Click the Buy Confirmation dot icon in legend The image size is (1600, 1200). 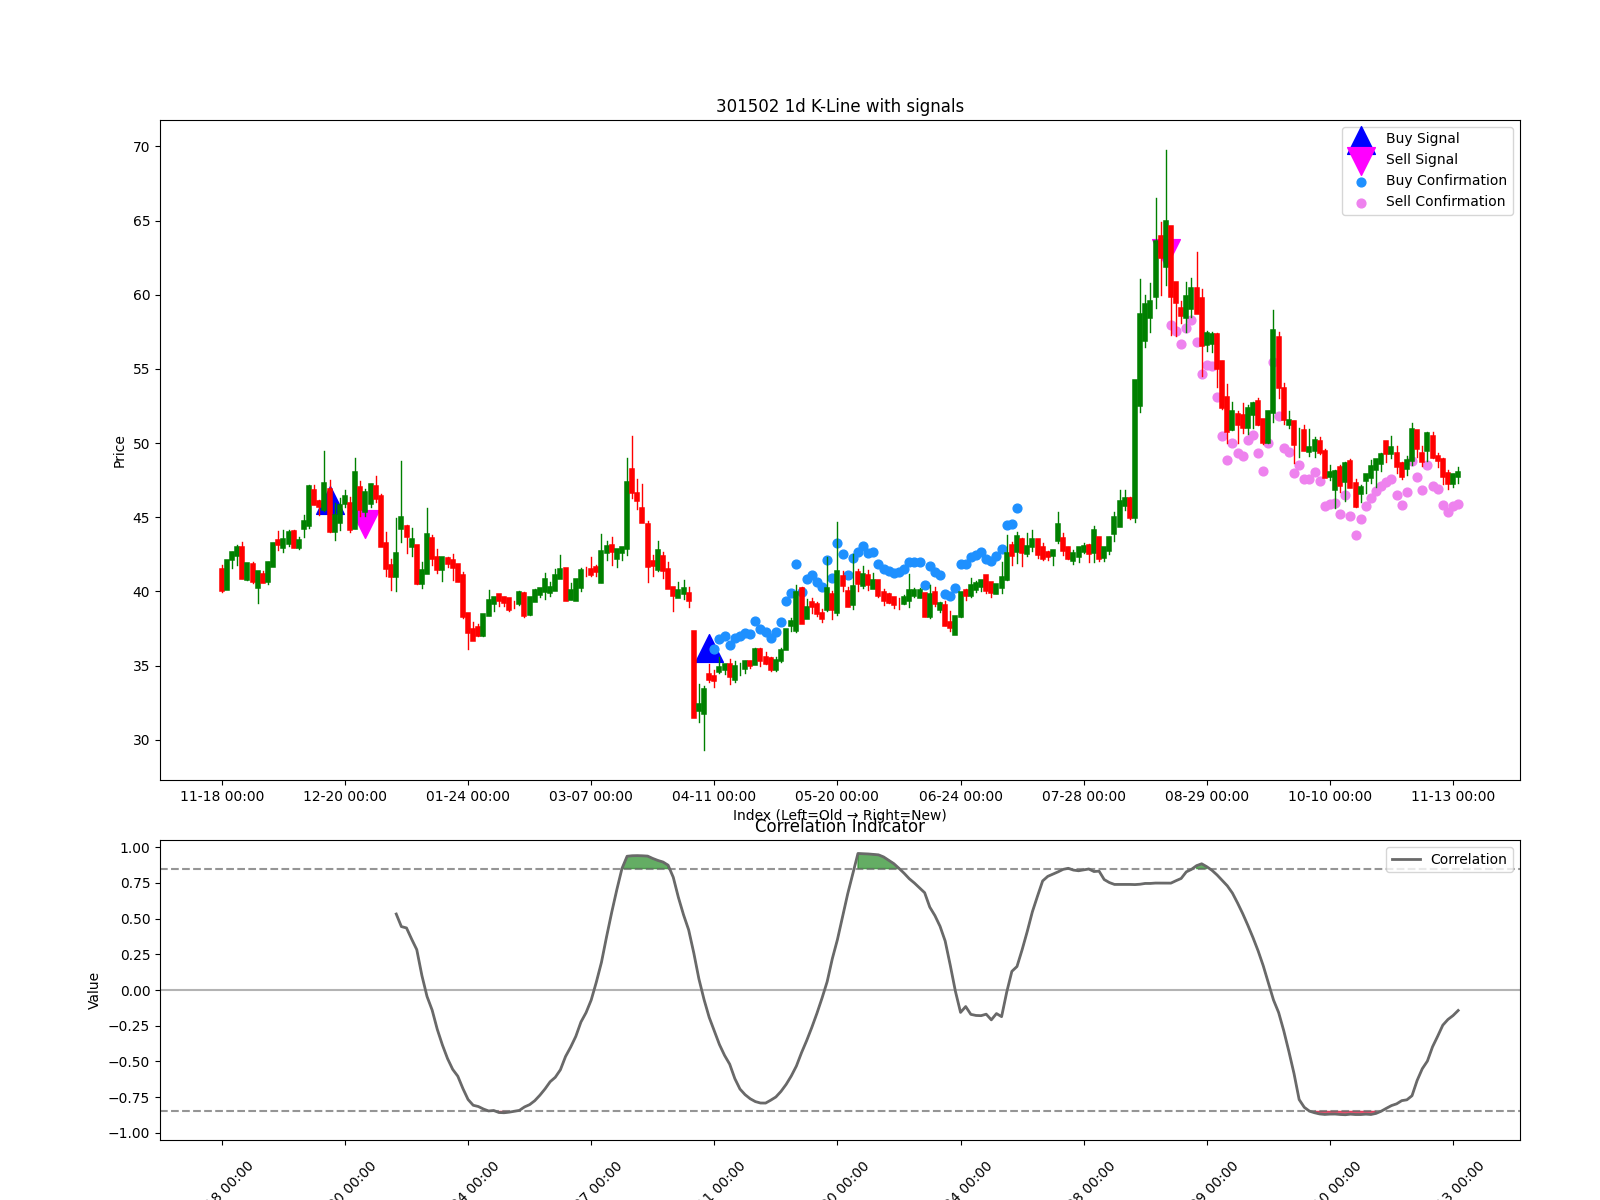pyautogui.click(x=1362, y=180)
